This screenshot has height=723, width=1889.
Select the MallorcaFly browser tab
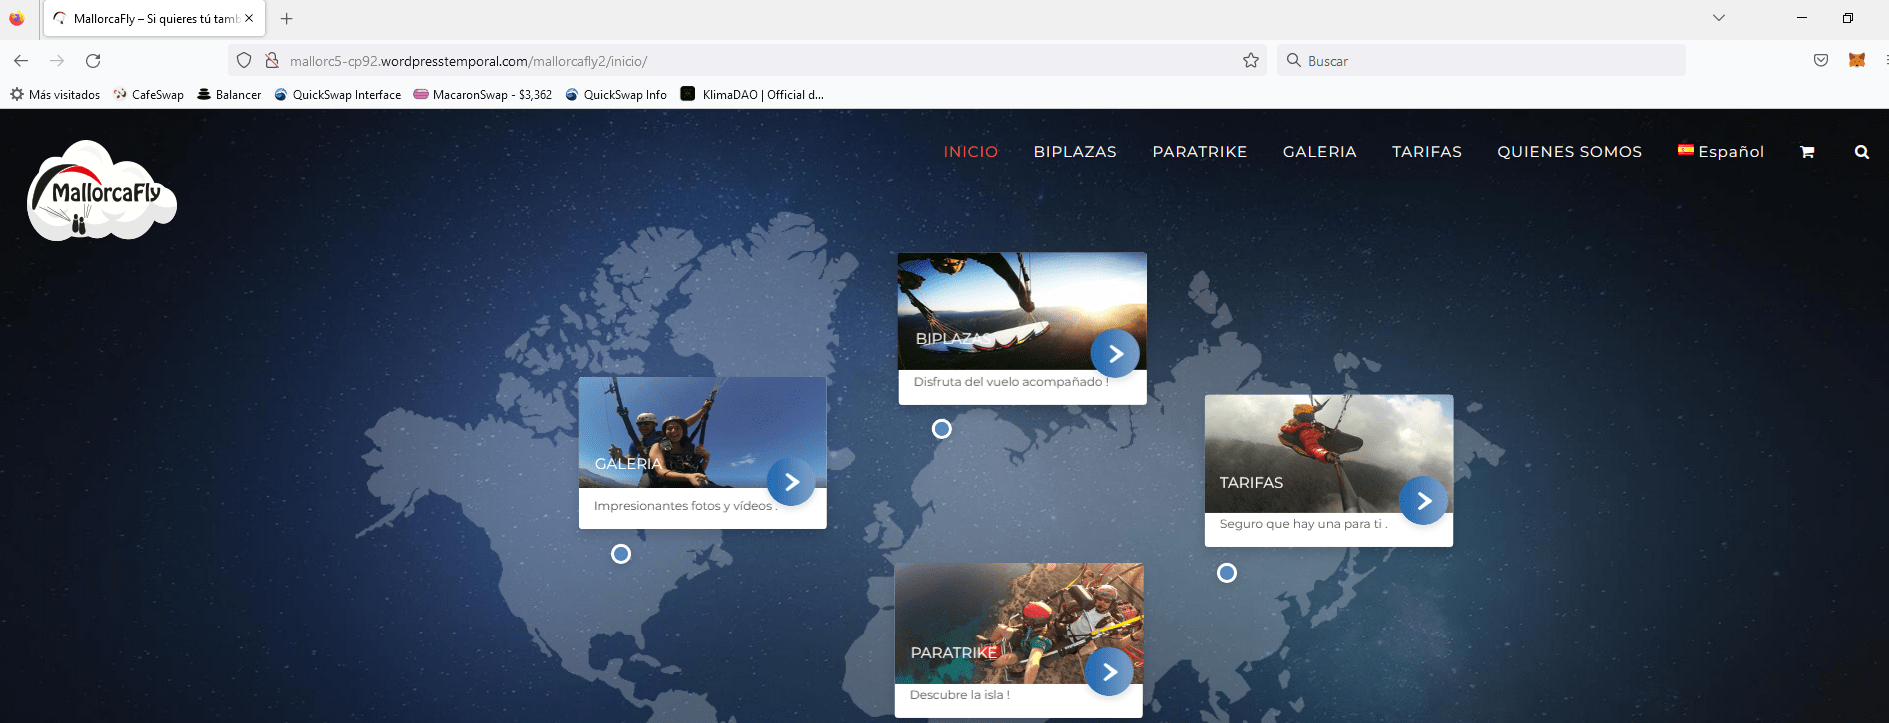[x=154, y=18]
